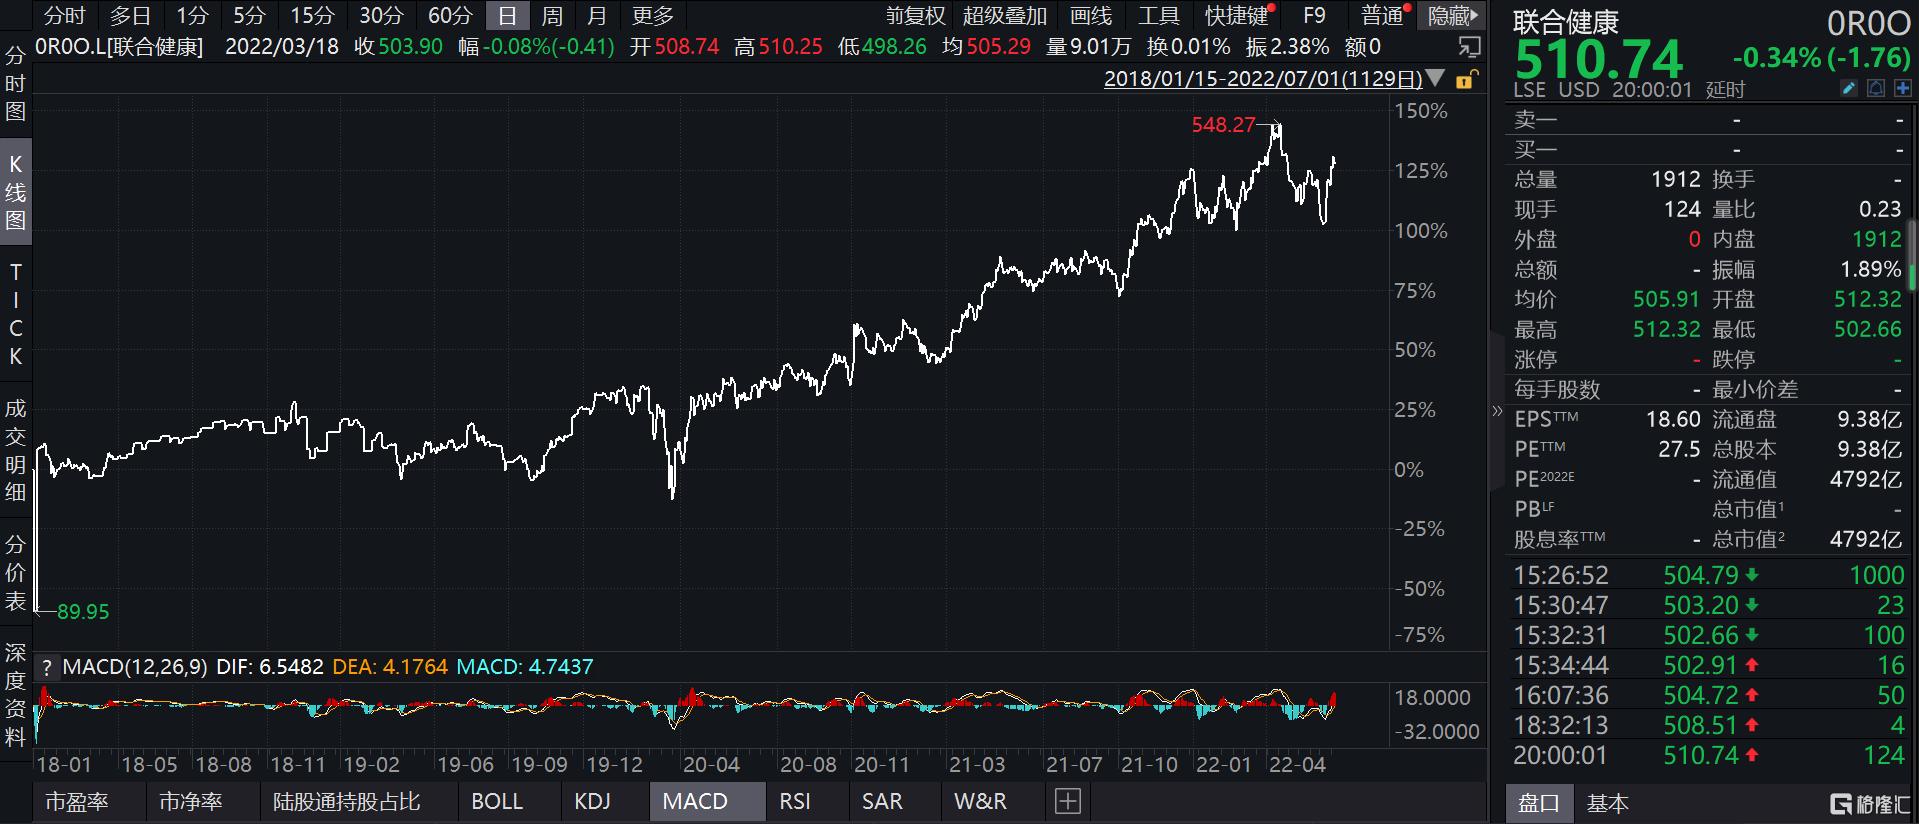This screenshot has height=824, width=1919.
Task: Switch to 30分 chart period
Action: 381,15
